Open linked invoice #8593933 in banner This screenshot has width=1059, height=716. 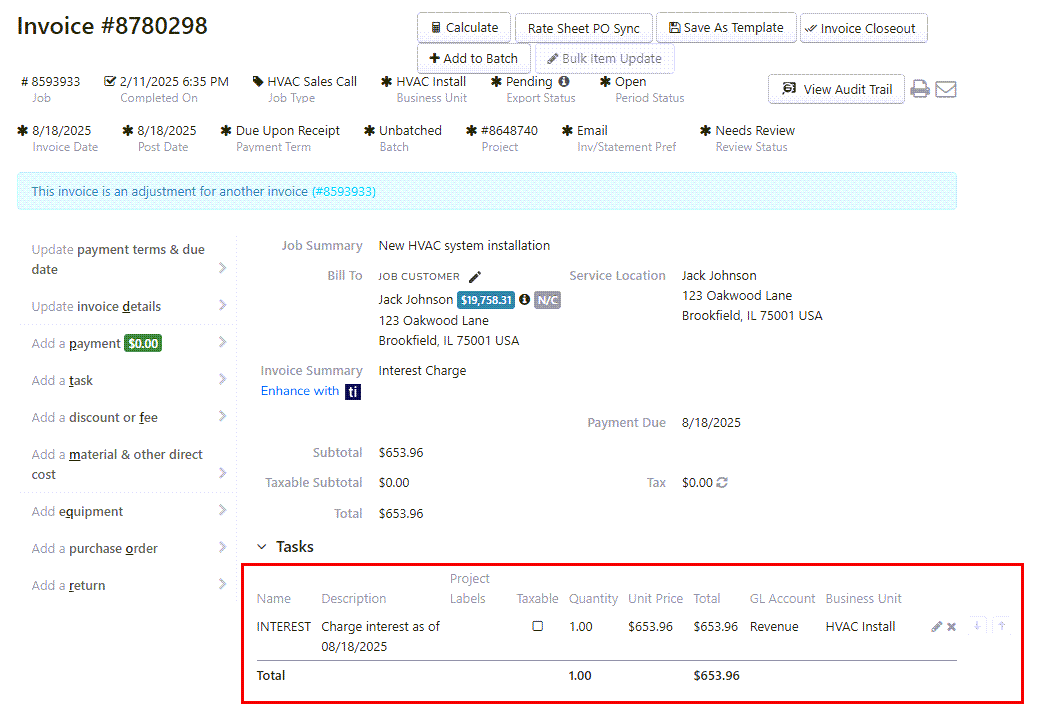coord(344,191)
